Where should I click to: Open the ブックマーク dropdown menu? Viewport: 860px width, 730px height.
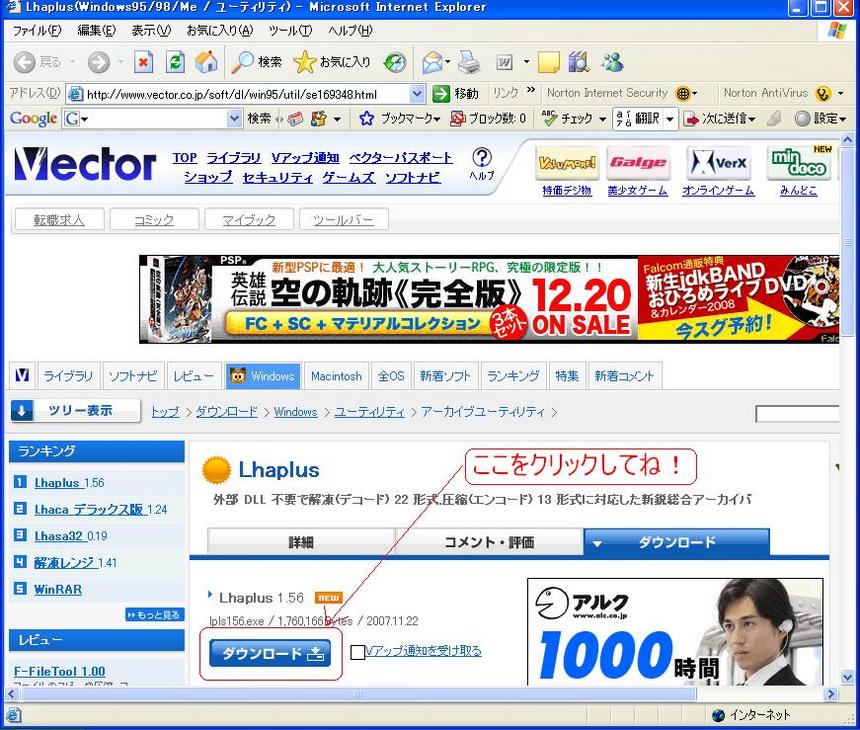click(437, 119)
